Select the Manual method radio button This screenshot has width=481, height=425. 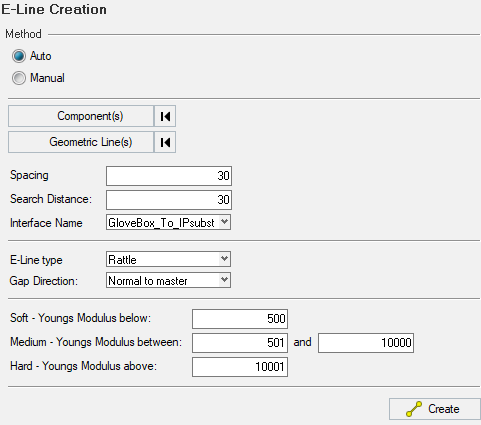point(19,78)
